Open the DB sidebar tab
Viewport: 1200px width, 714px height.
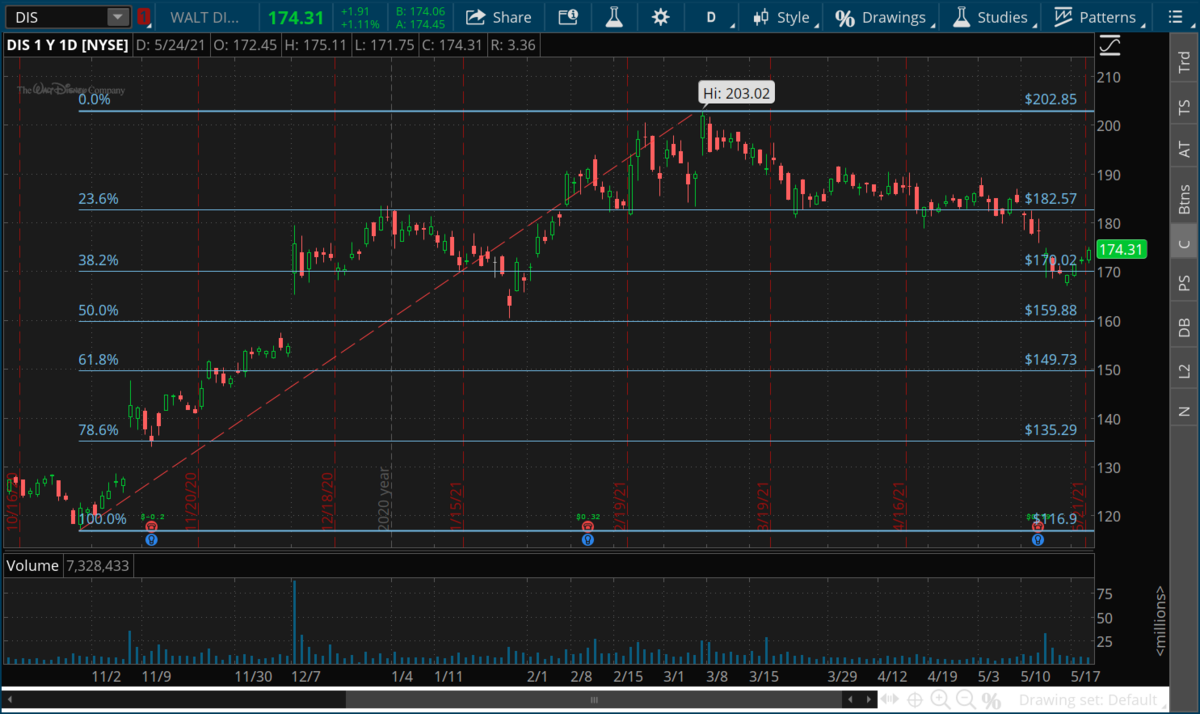[x=1184, y=327]
